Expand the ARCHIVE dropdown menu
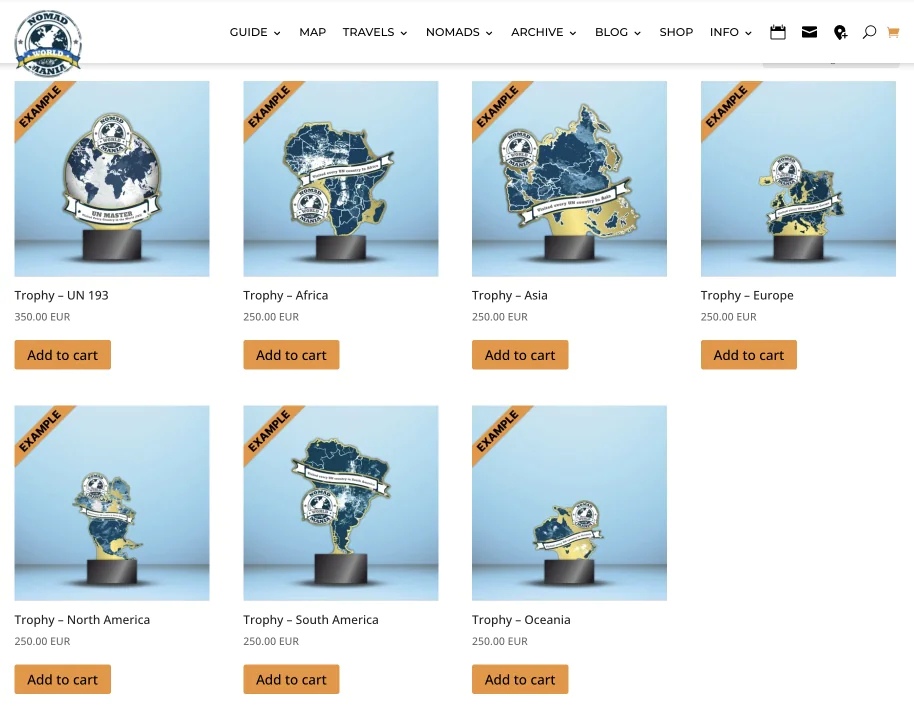The image size is (914, 706). point(544,32)
